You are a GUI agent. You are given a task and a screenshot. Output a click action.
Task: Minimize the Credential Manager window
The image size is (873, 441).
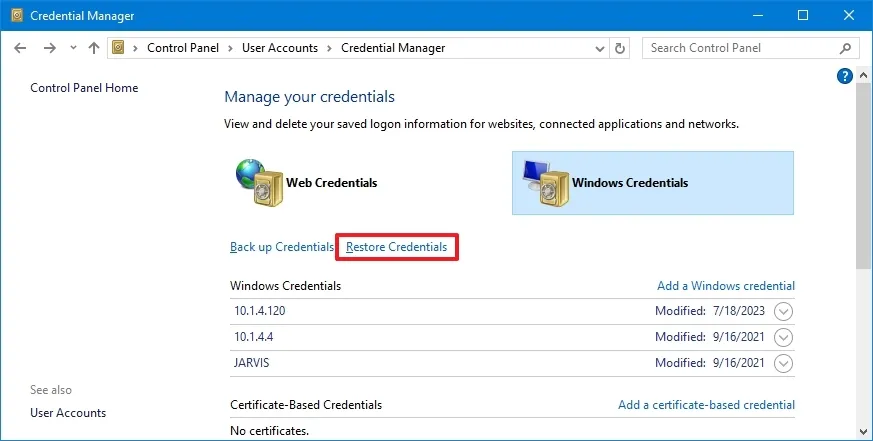click(758, 15)
